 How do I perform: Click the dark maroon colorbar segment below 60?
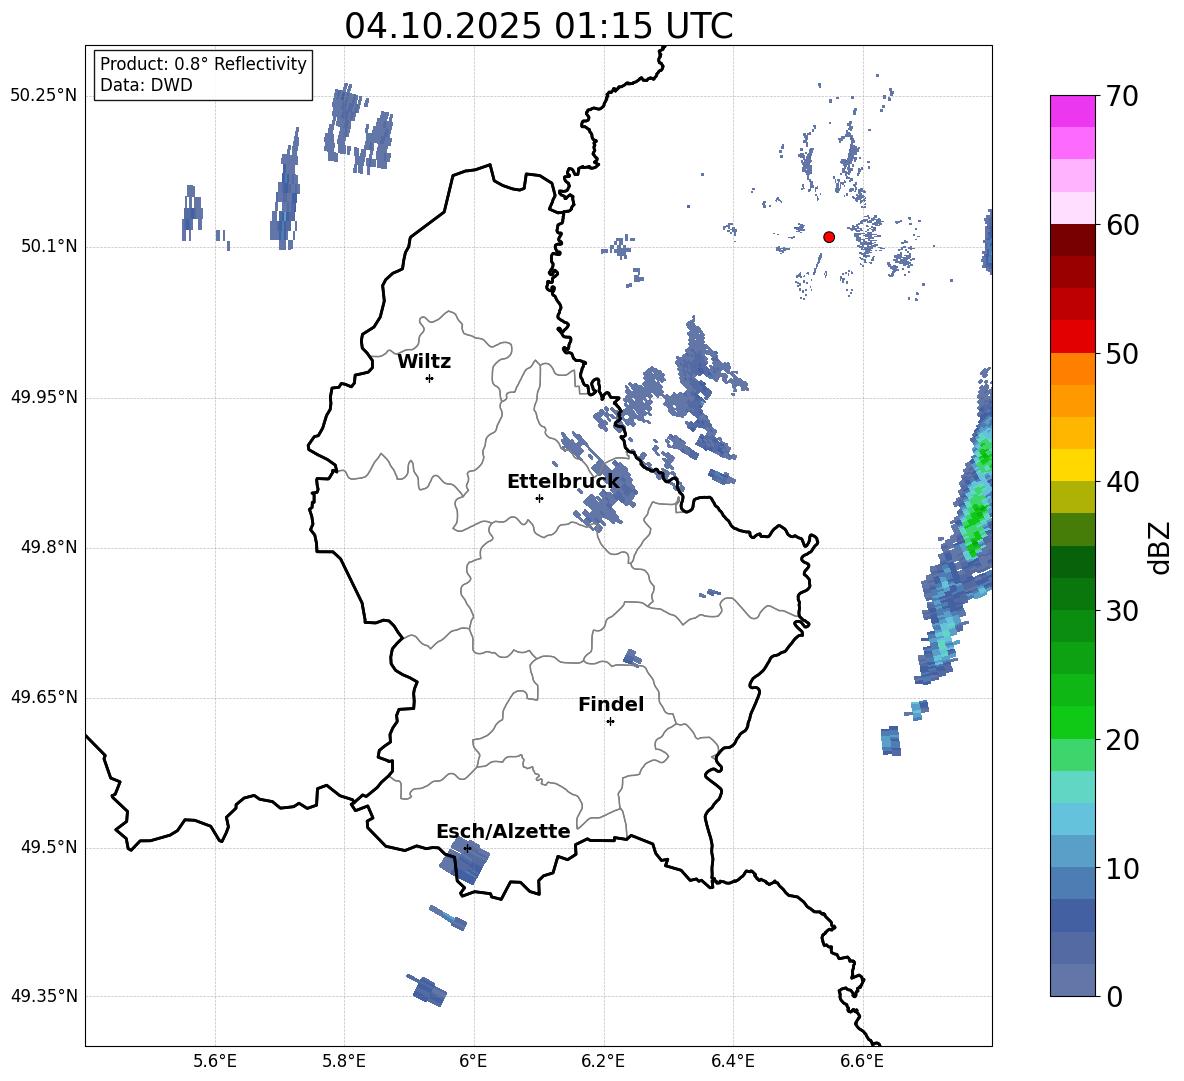coord(1072,240)
